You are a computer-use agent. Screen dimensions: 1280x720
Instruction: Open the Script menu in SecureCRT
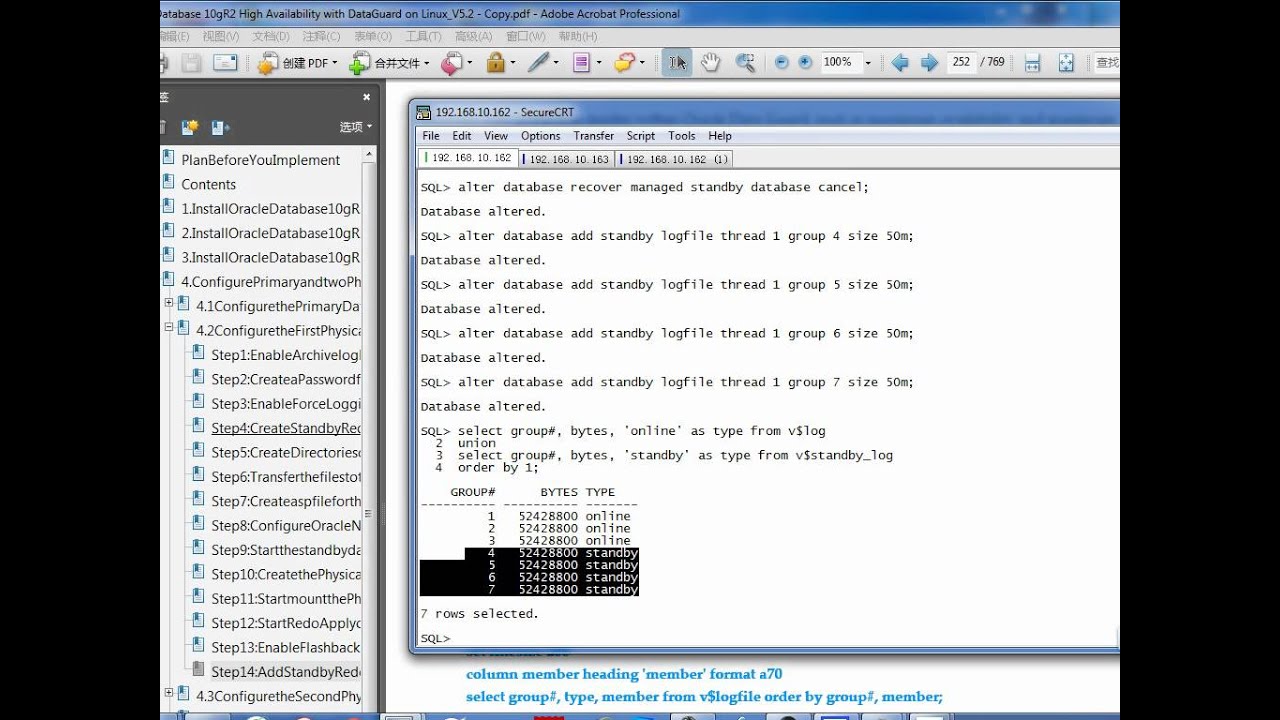641,136
